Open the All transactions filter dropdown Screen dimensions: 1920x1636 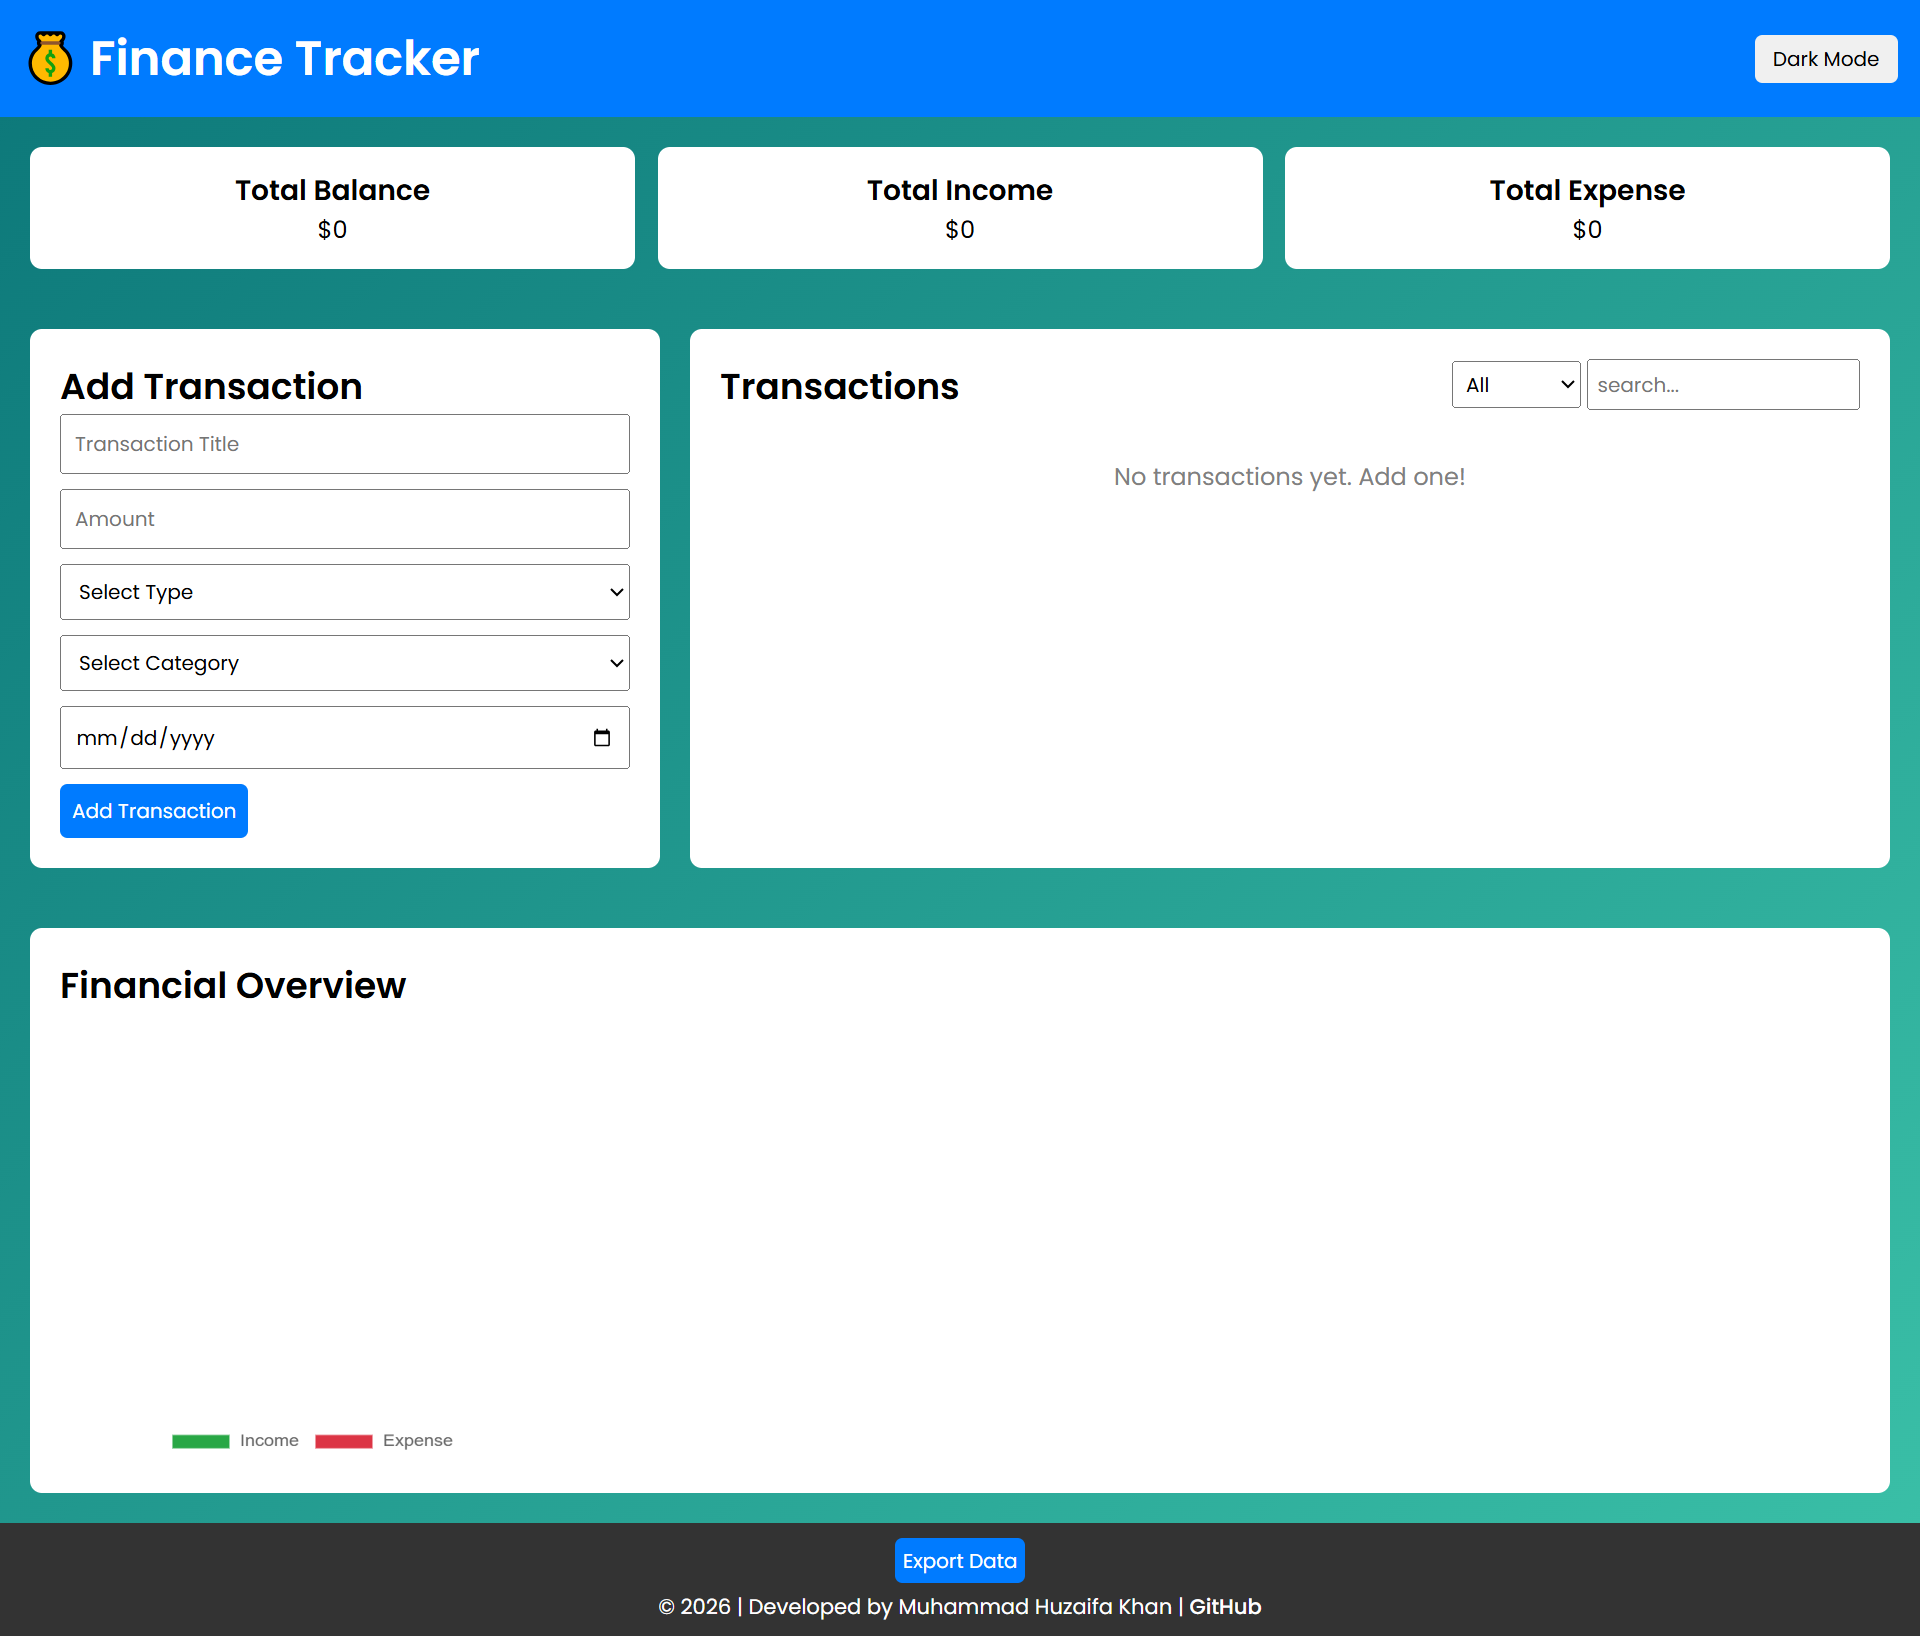tap(1515, 384)
